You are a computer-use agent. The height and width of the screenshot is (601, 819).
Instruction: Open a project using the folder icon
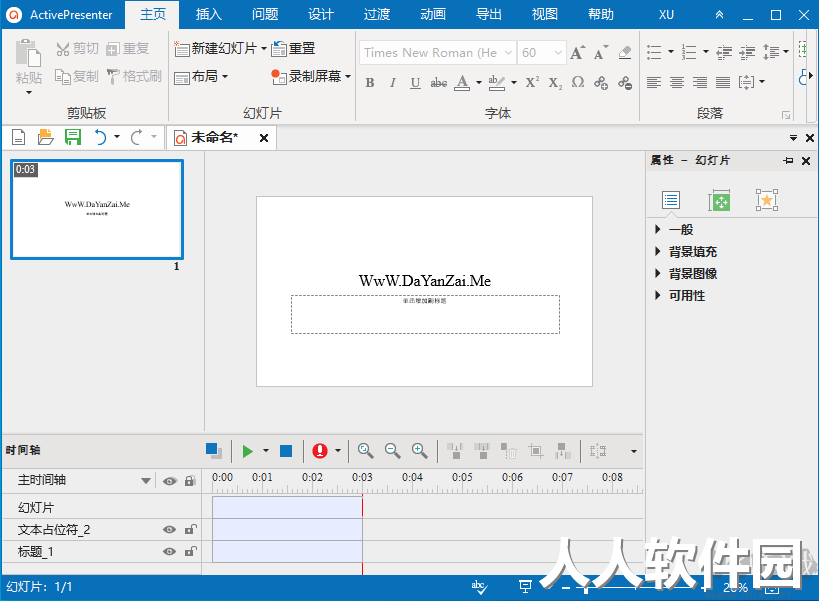pyautogui.click(x=45, y=137)
